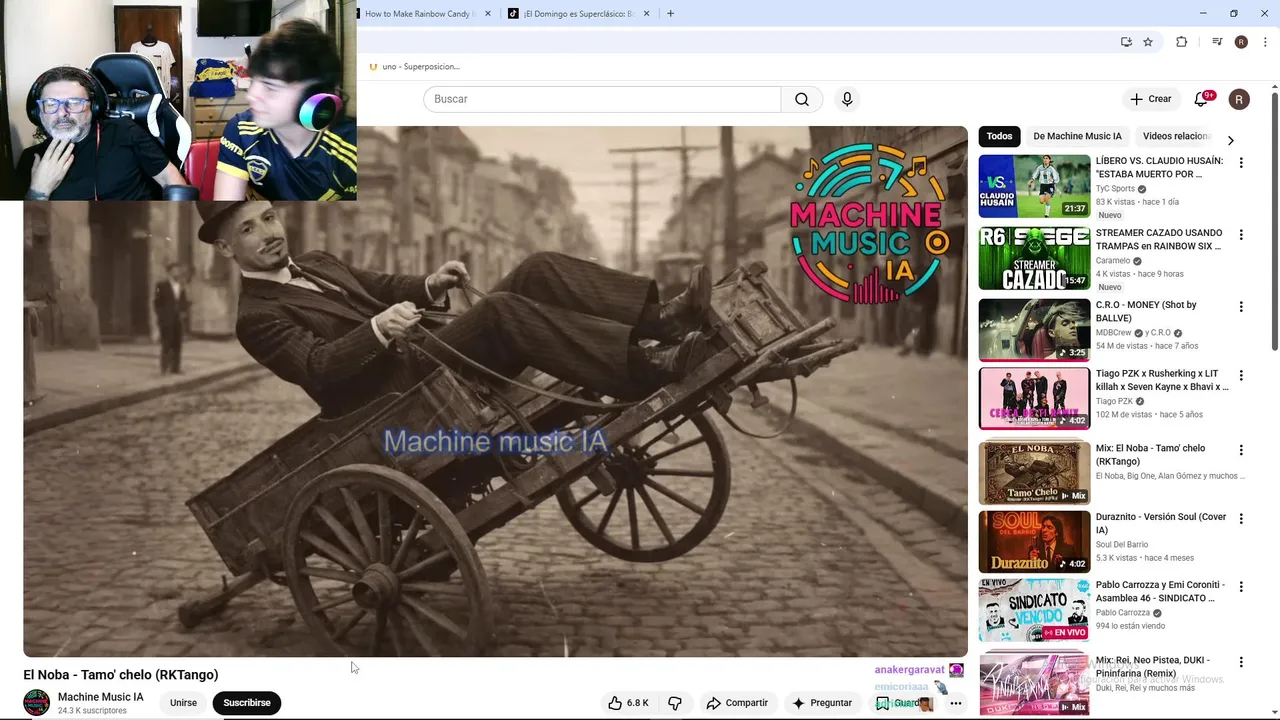Select the De Machine Music IA chip
Image resolution: width=1280 pixels, height=720 pixels.
tap(1077, 136)
